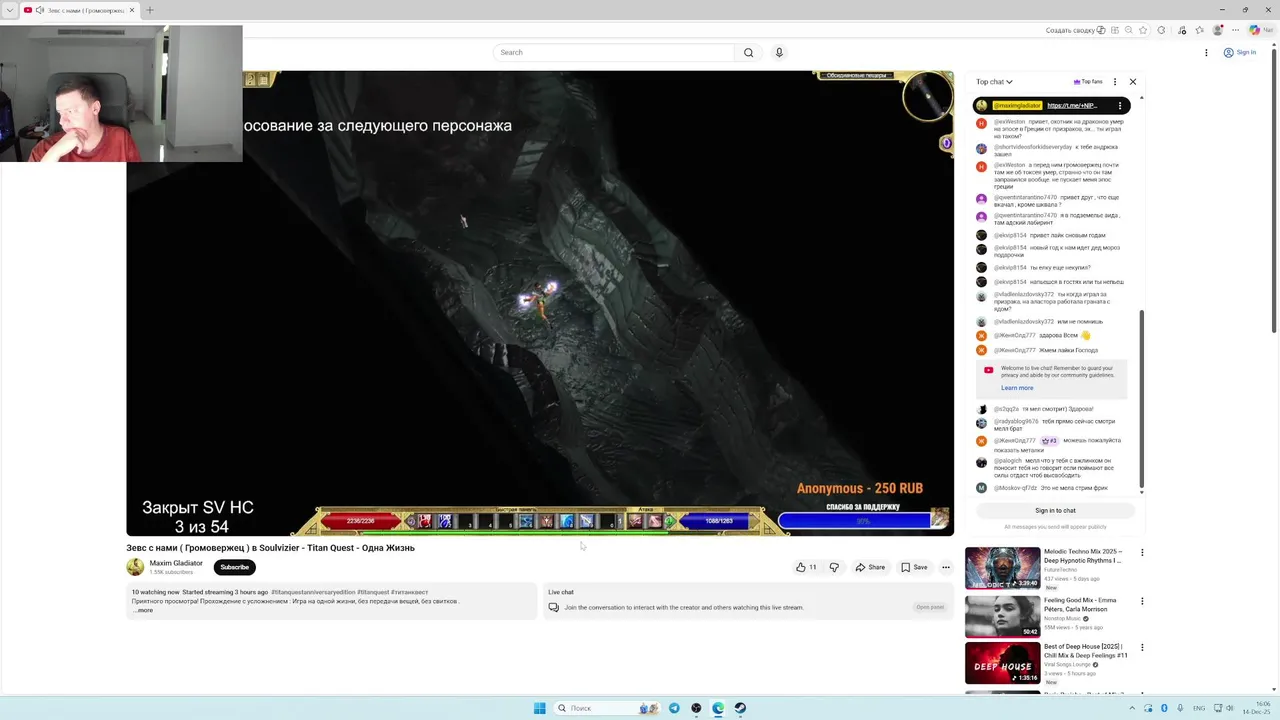1280x720 pixels.
Task: Open Steam from the taskbar
Action: pos(740,708)
